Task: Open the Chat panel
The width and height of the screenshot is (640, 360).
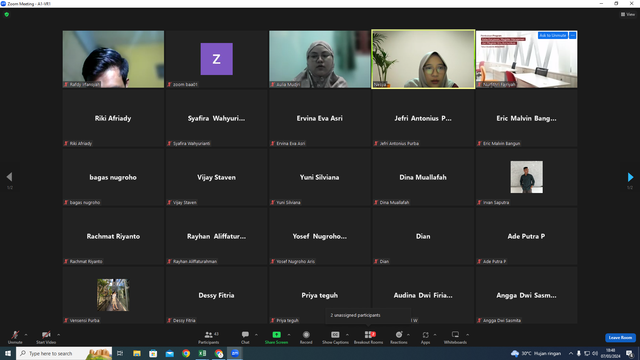Action: pos(245,337)
